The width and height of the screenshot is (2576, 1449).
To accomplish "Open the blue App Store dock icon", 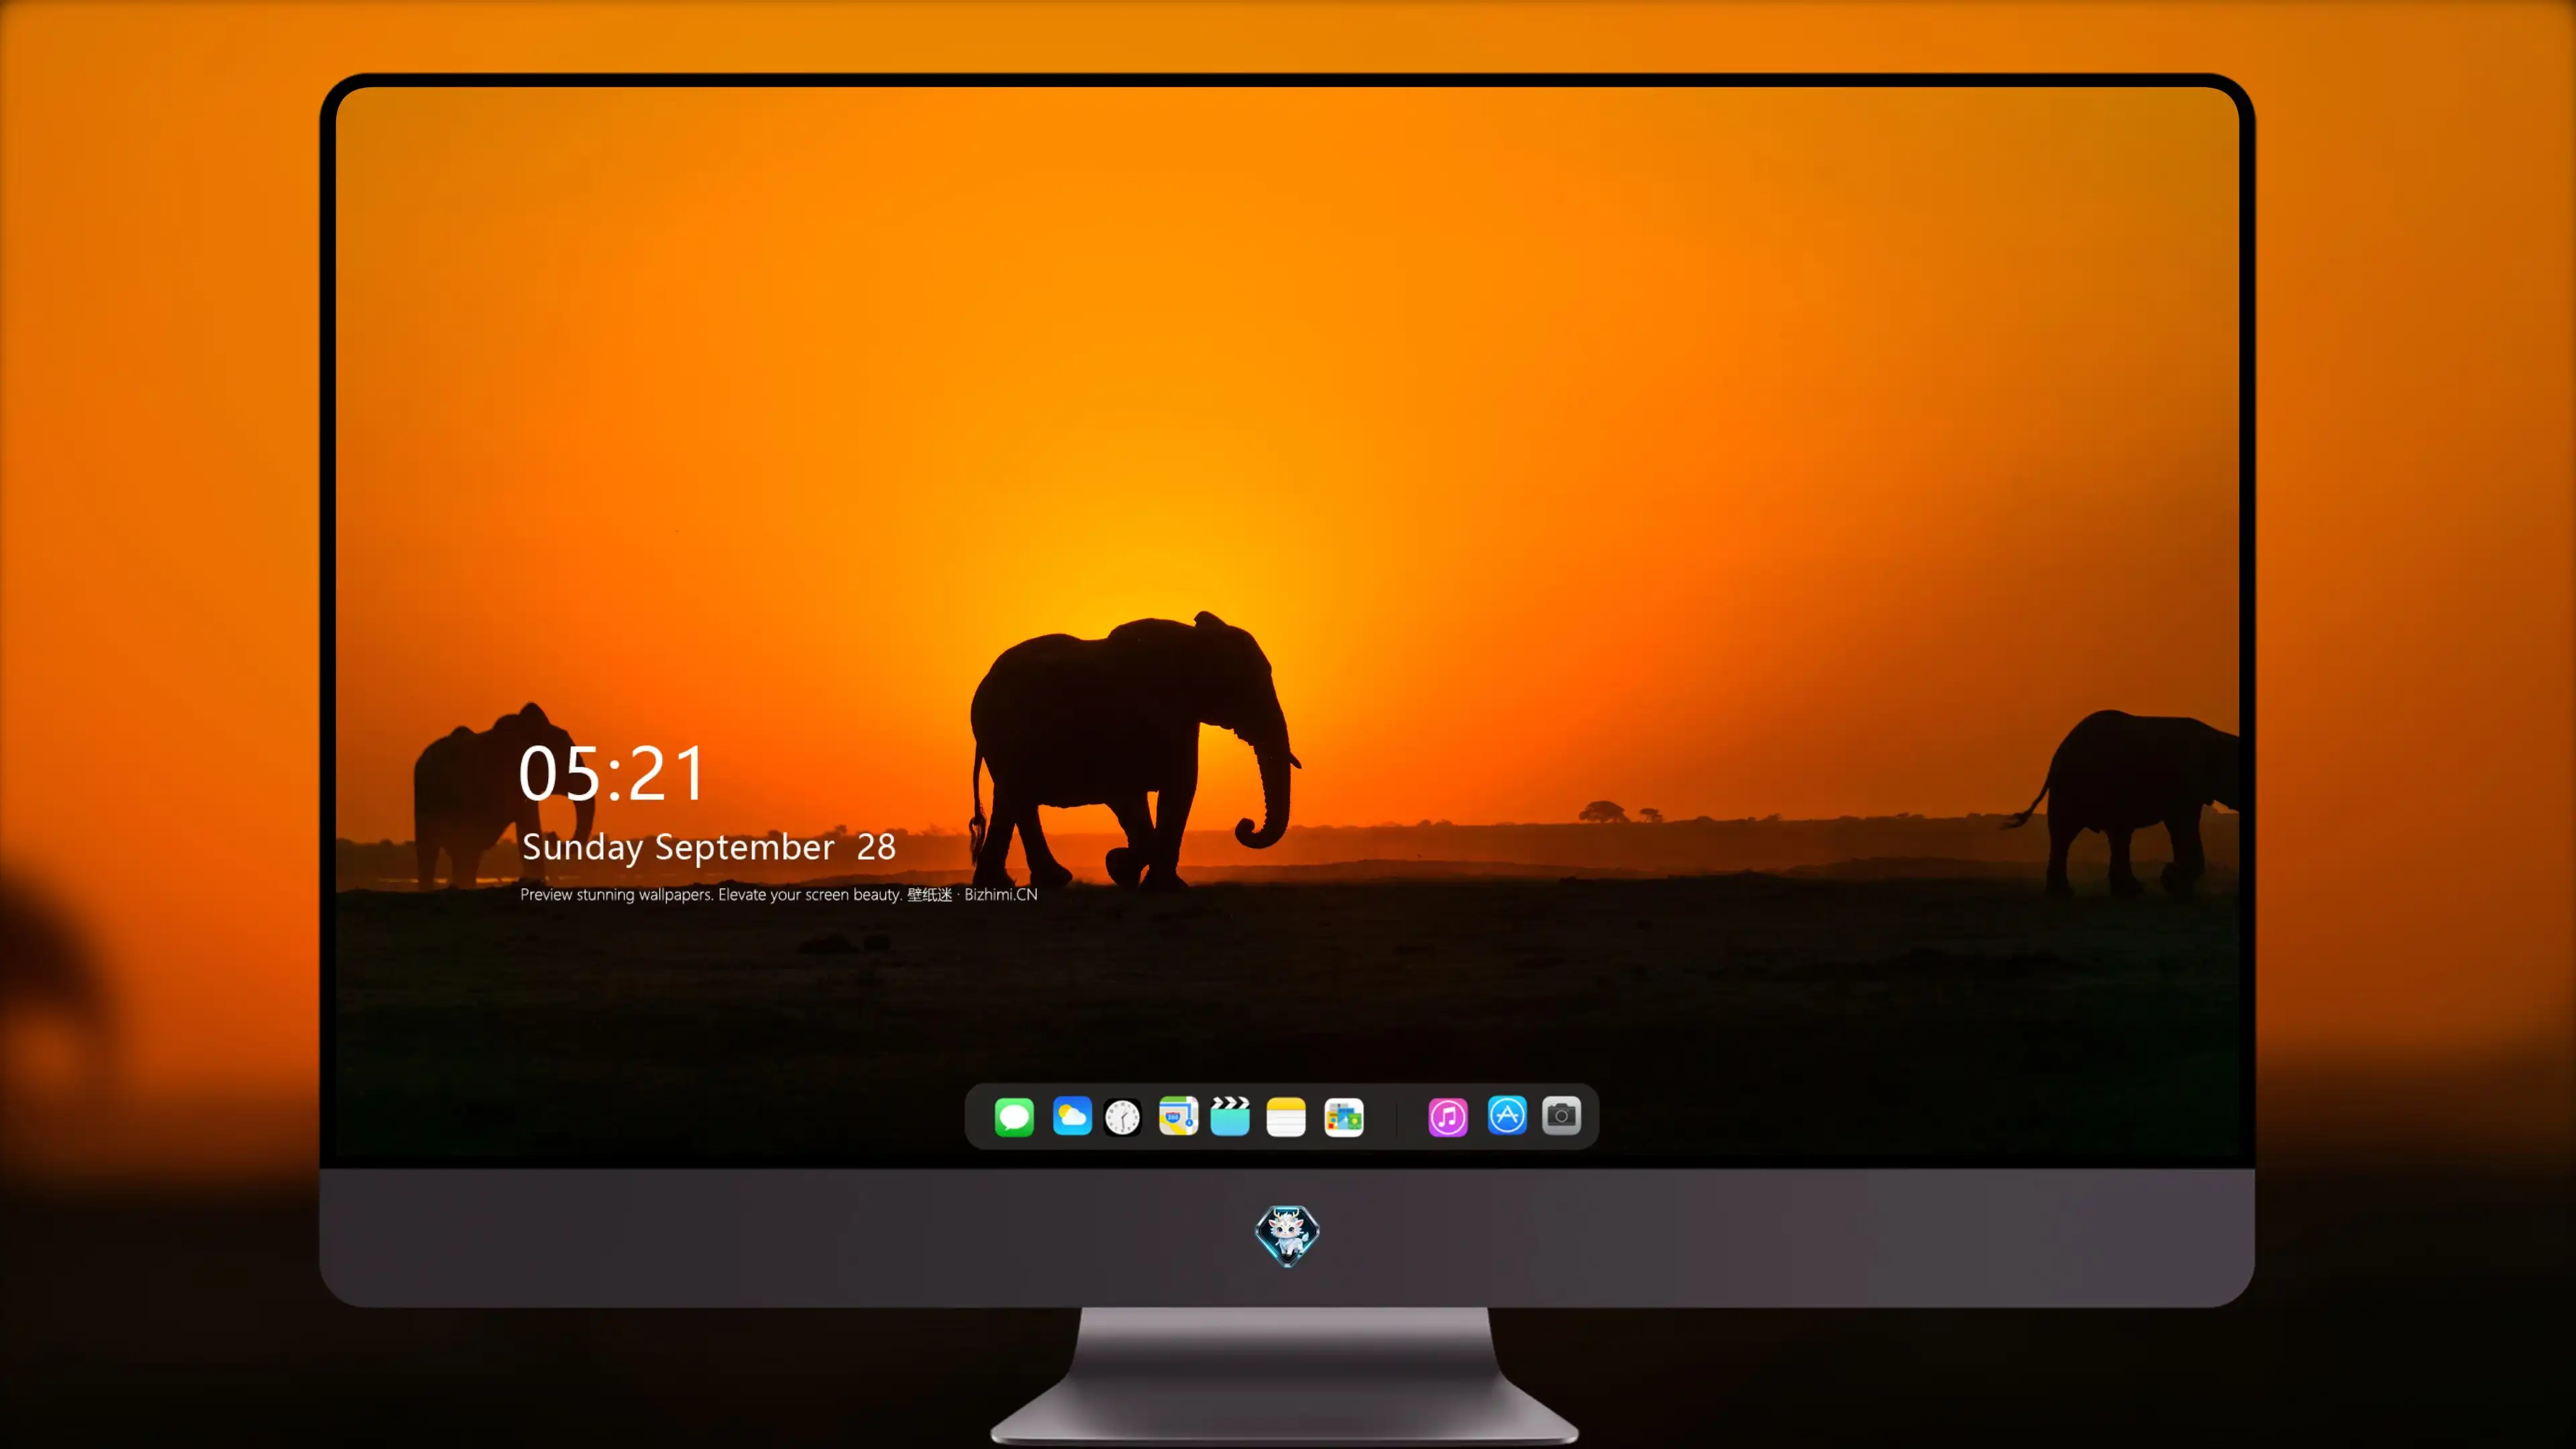I will click(x=1507, y=1115).
